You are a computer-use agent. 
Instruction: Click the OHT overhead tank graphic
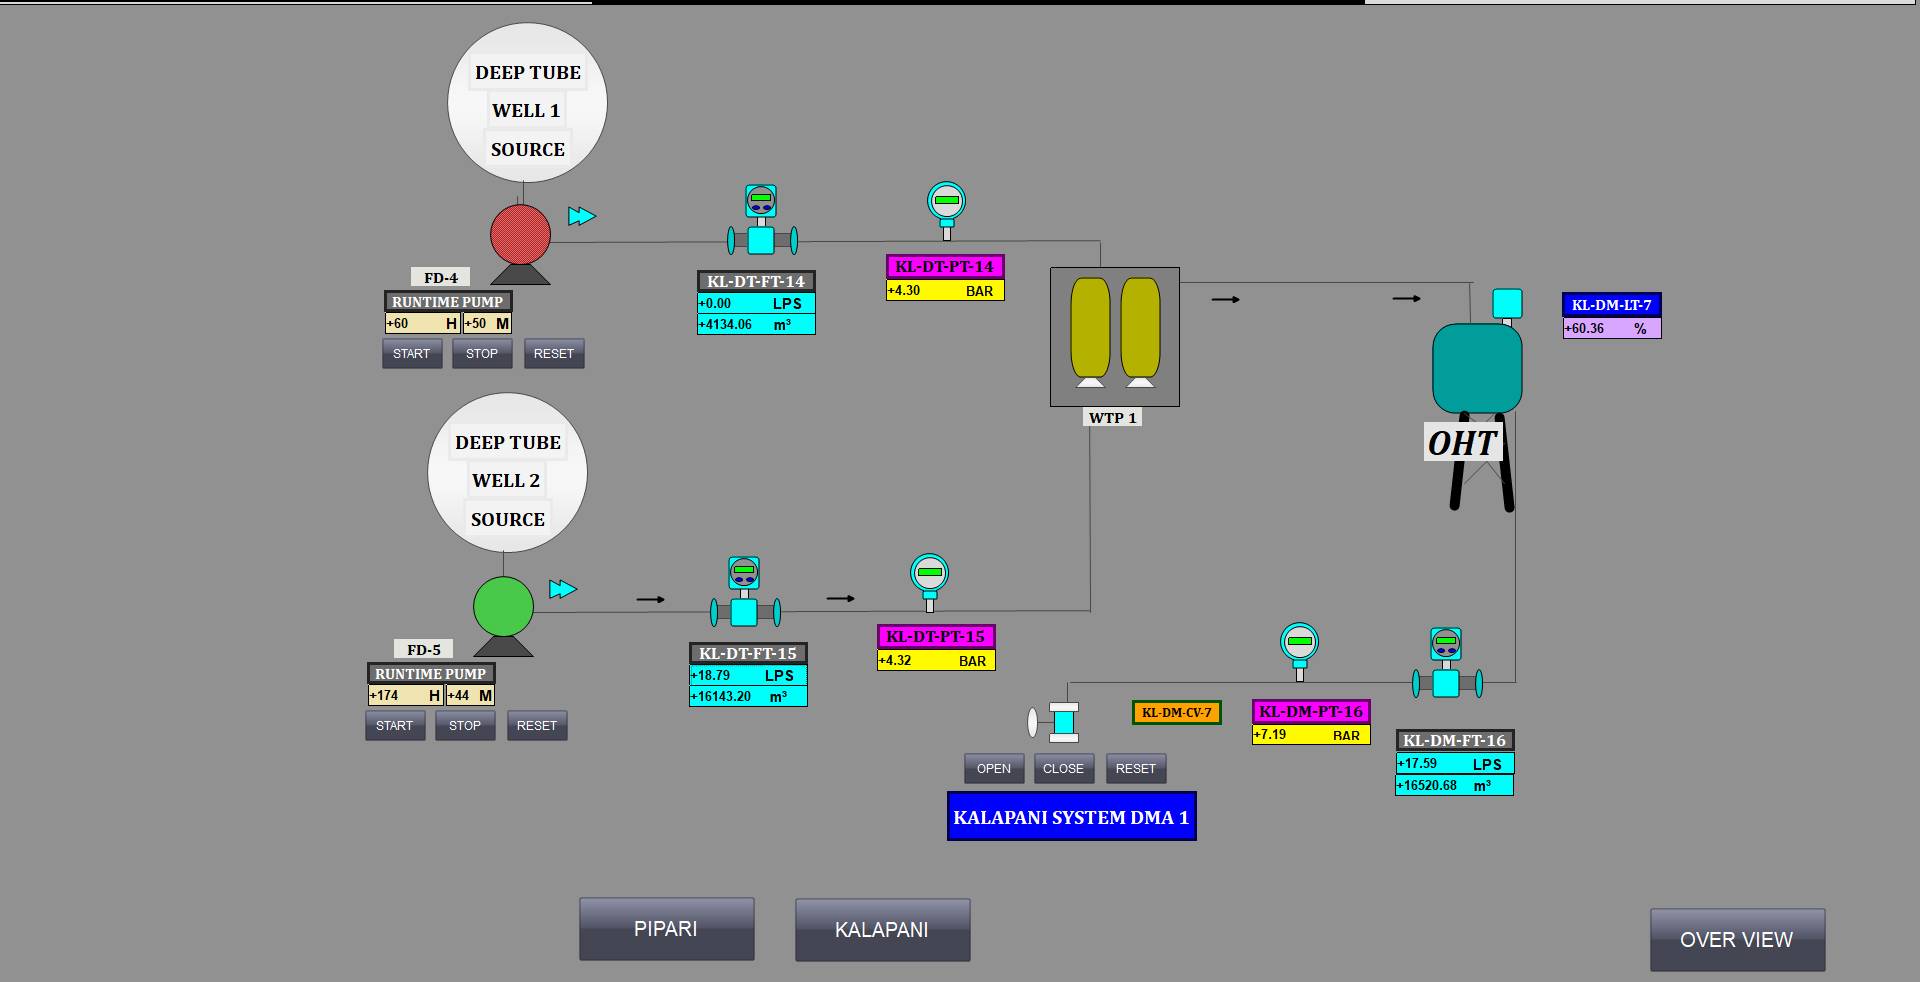click(1477, 372)
